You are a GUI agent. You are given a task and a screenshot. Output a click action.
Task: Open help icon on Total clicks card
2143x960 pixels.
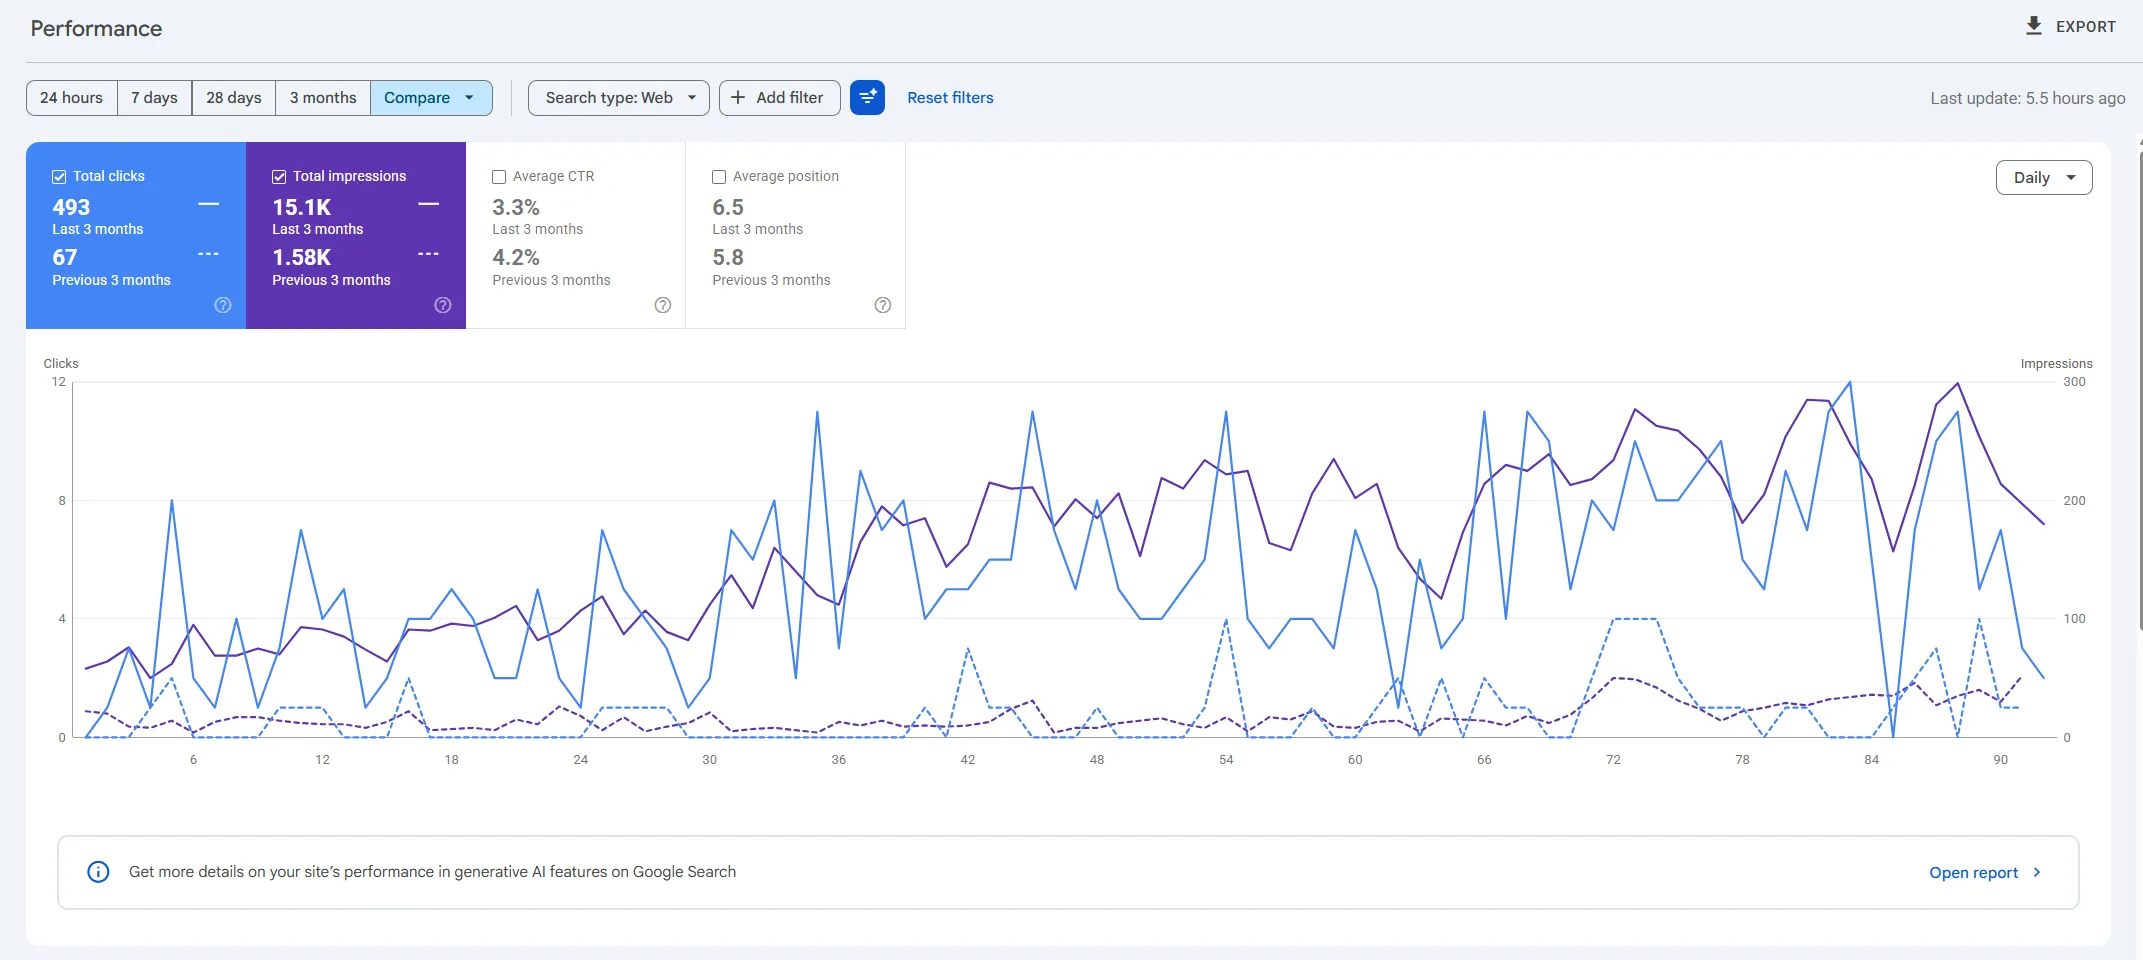click(x=223, y=305)
